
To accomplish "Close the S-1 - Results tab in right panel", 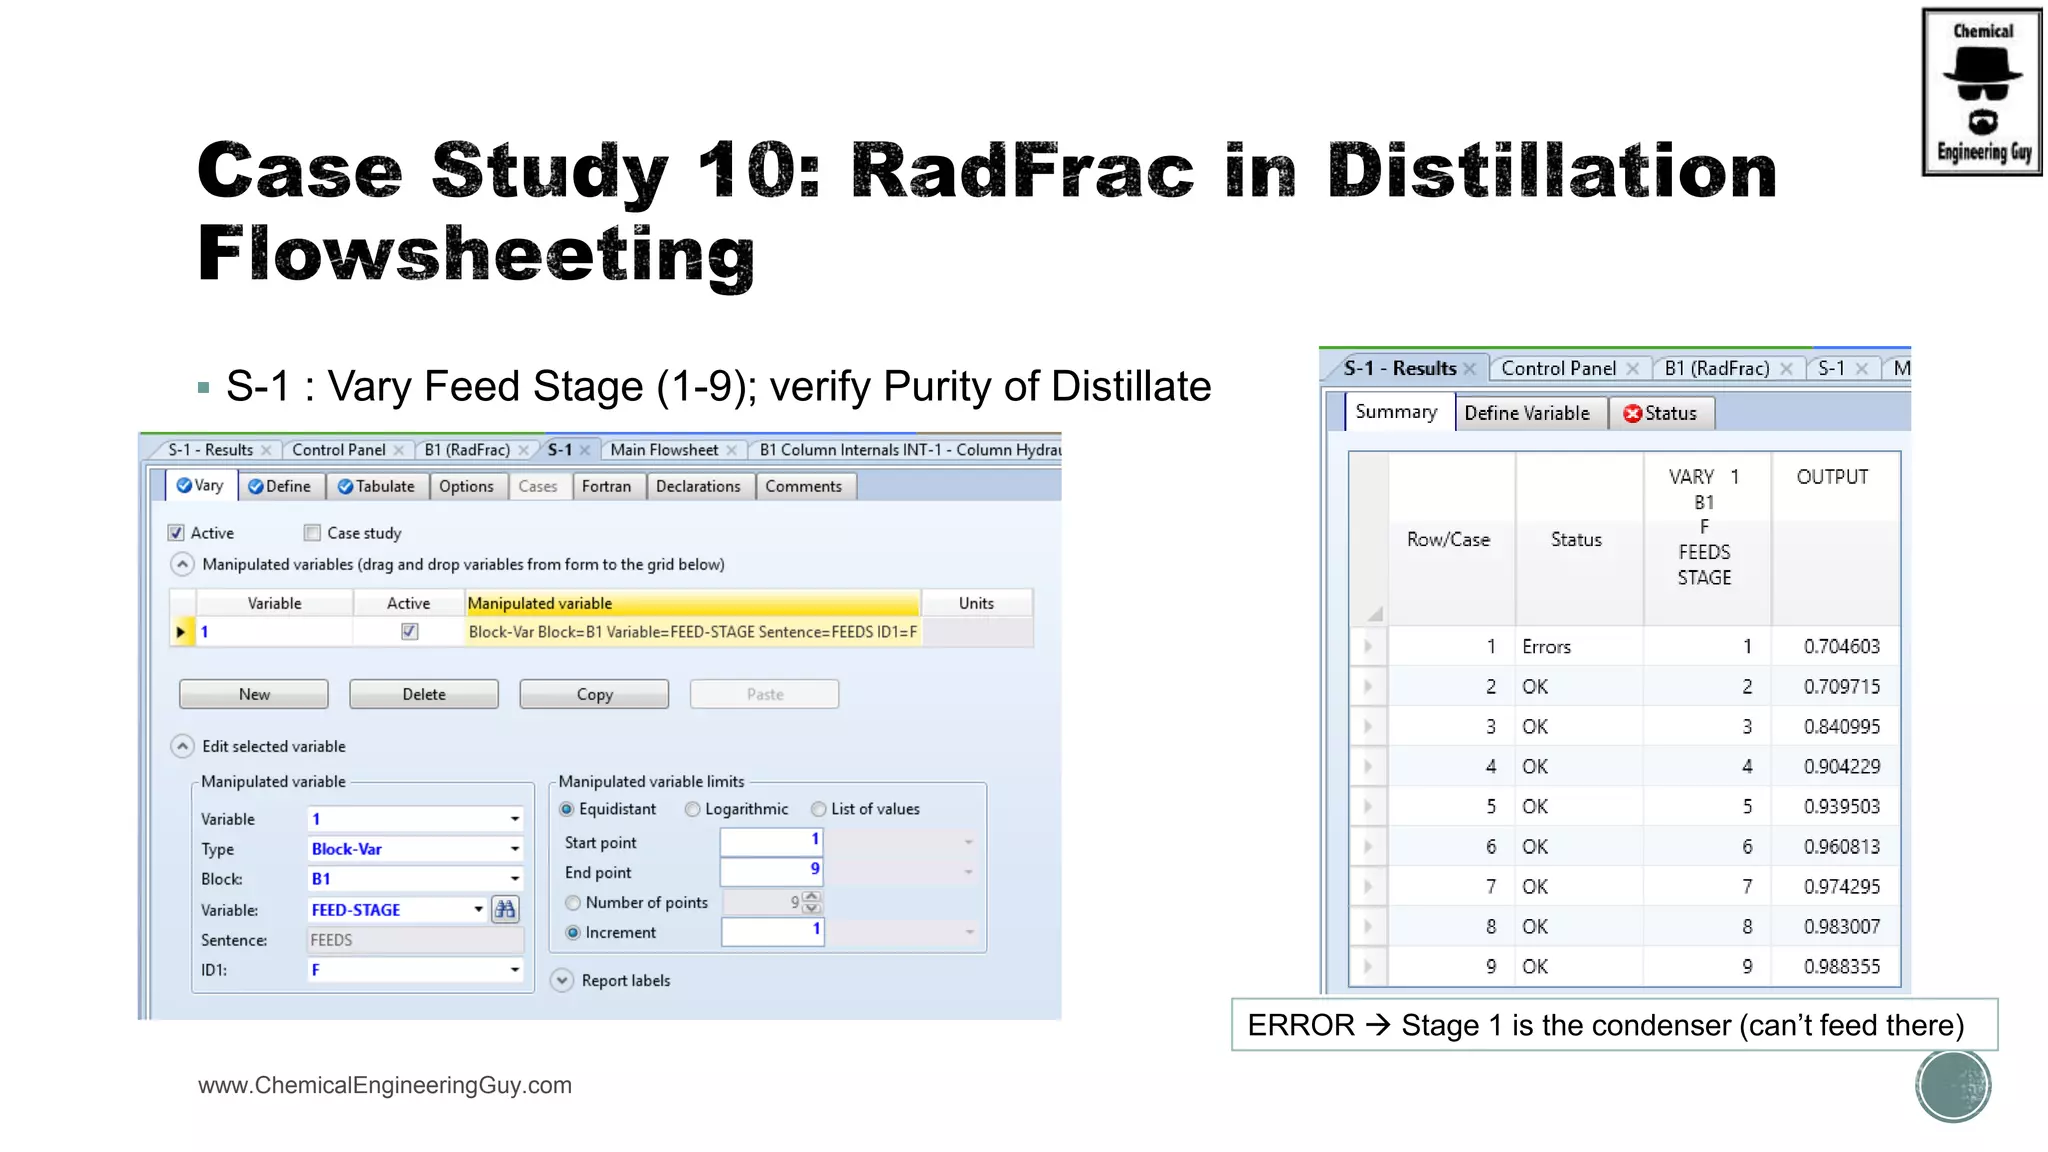I will [1469, 369].
